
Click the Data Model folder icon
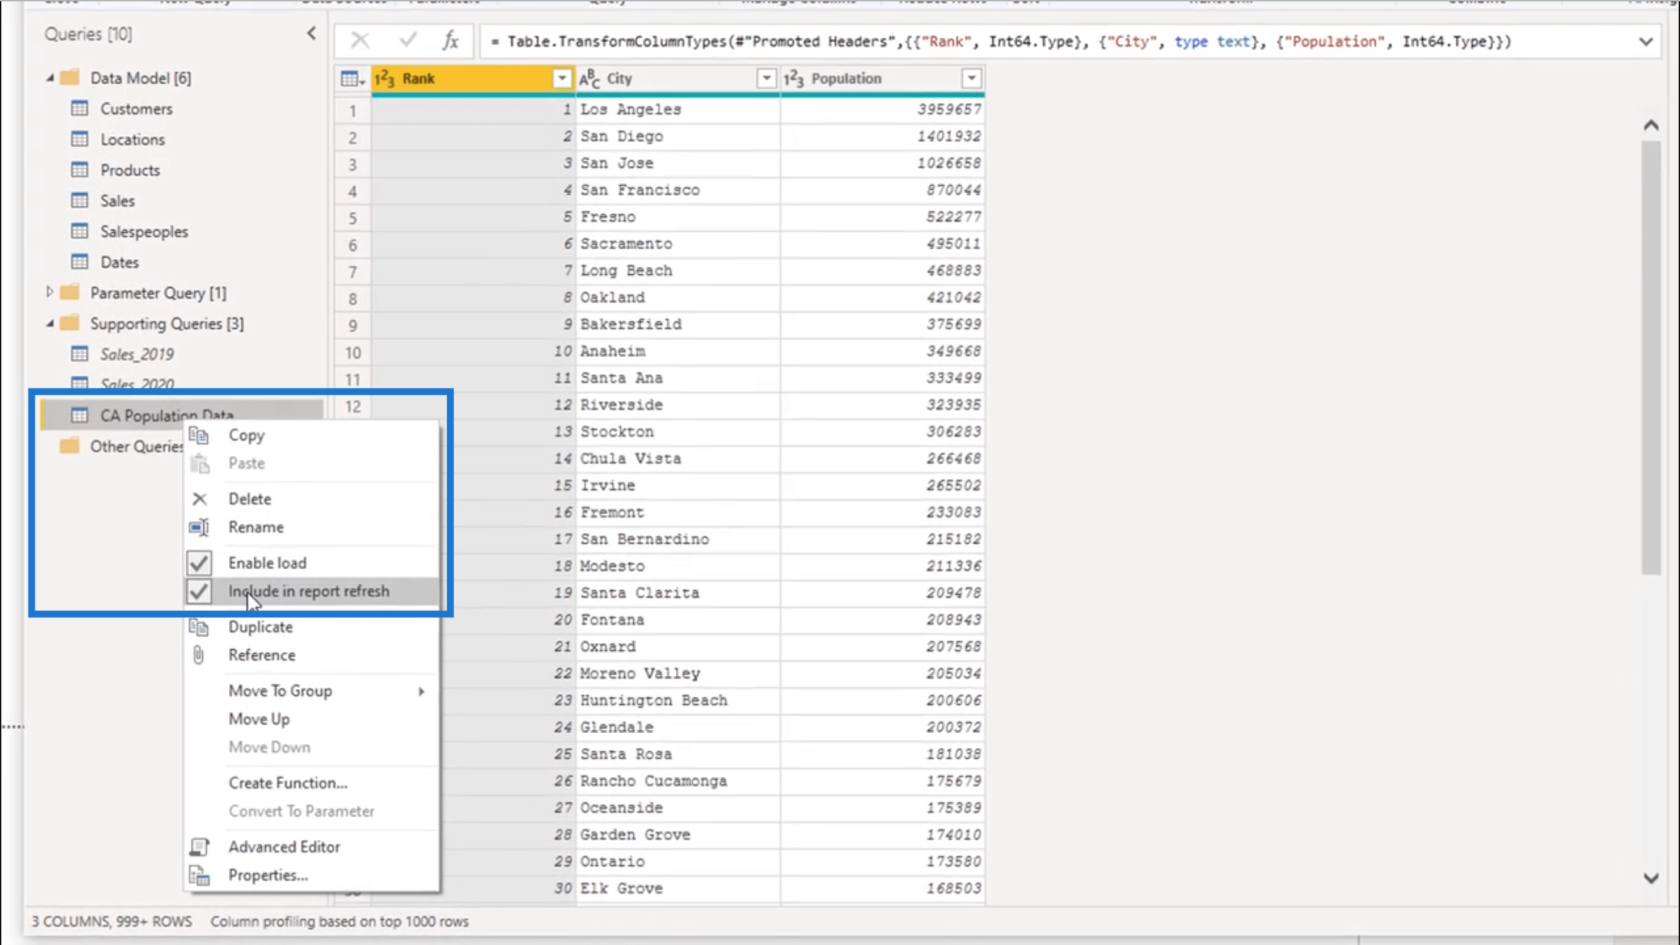click(69, 77)
